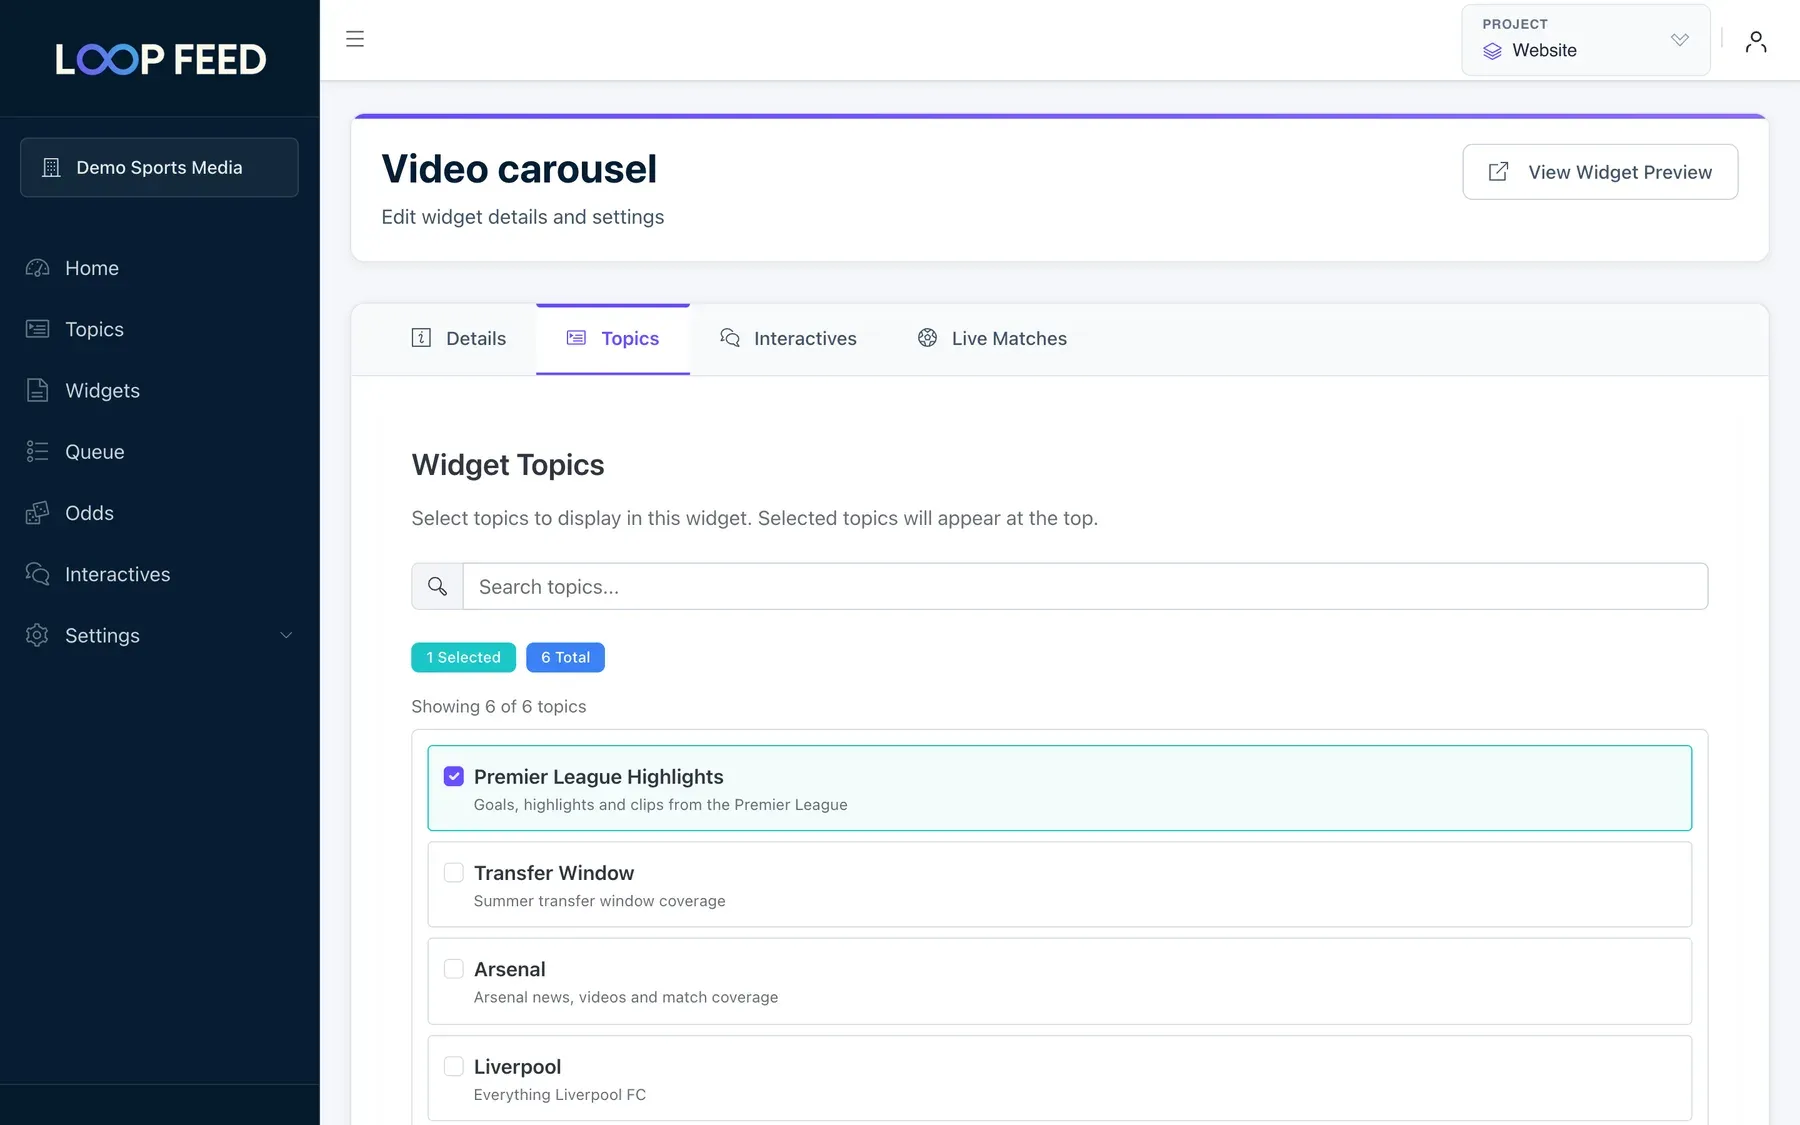
Task: Click the Widgets document icon in sidebar
Action: pyautogui.click(x=37, y=390)
